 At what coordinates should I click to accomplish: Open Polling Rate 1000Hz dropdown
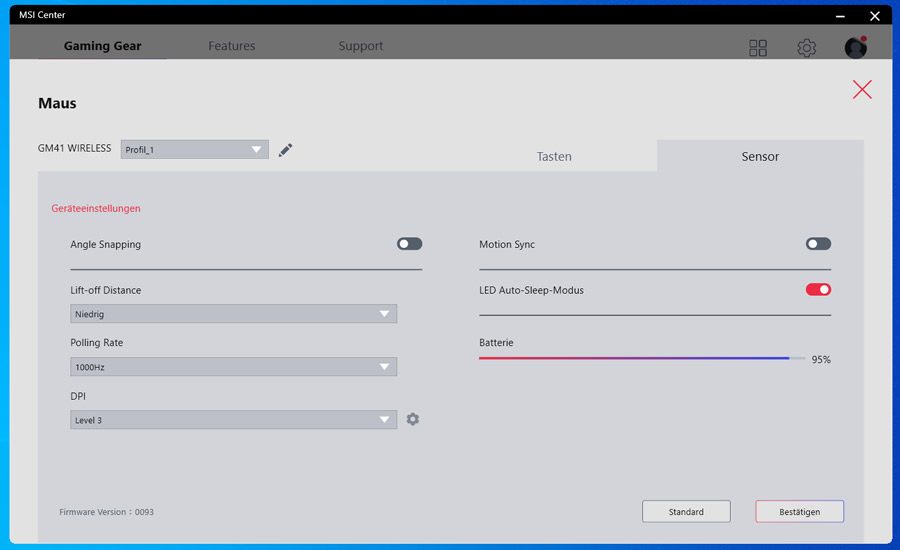(x=234, y=366)
